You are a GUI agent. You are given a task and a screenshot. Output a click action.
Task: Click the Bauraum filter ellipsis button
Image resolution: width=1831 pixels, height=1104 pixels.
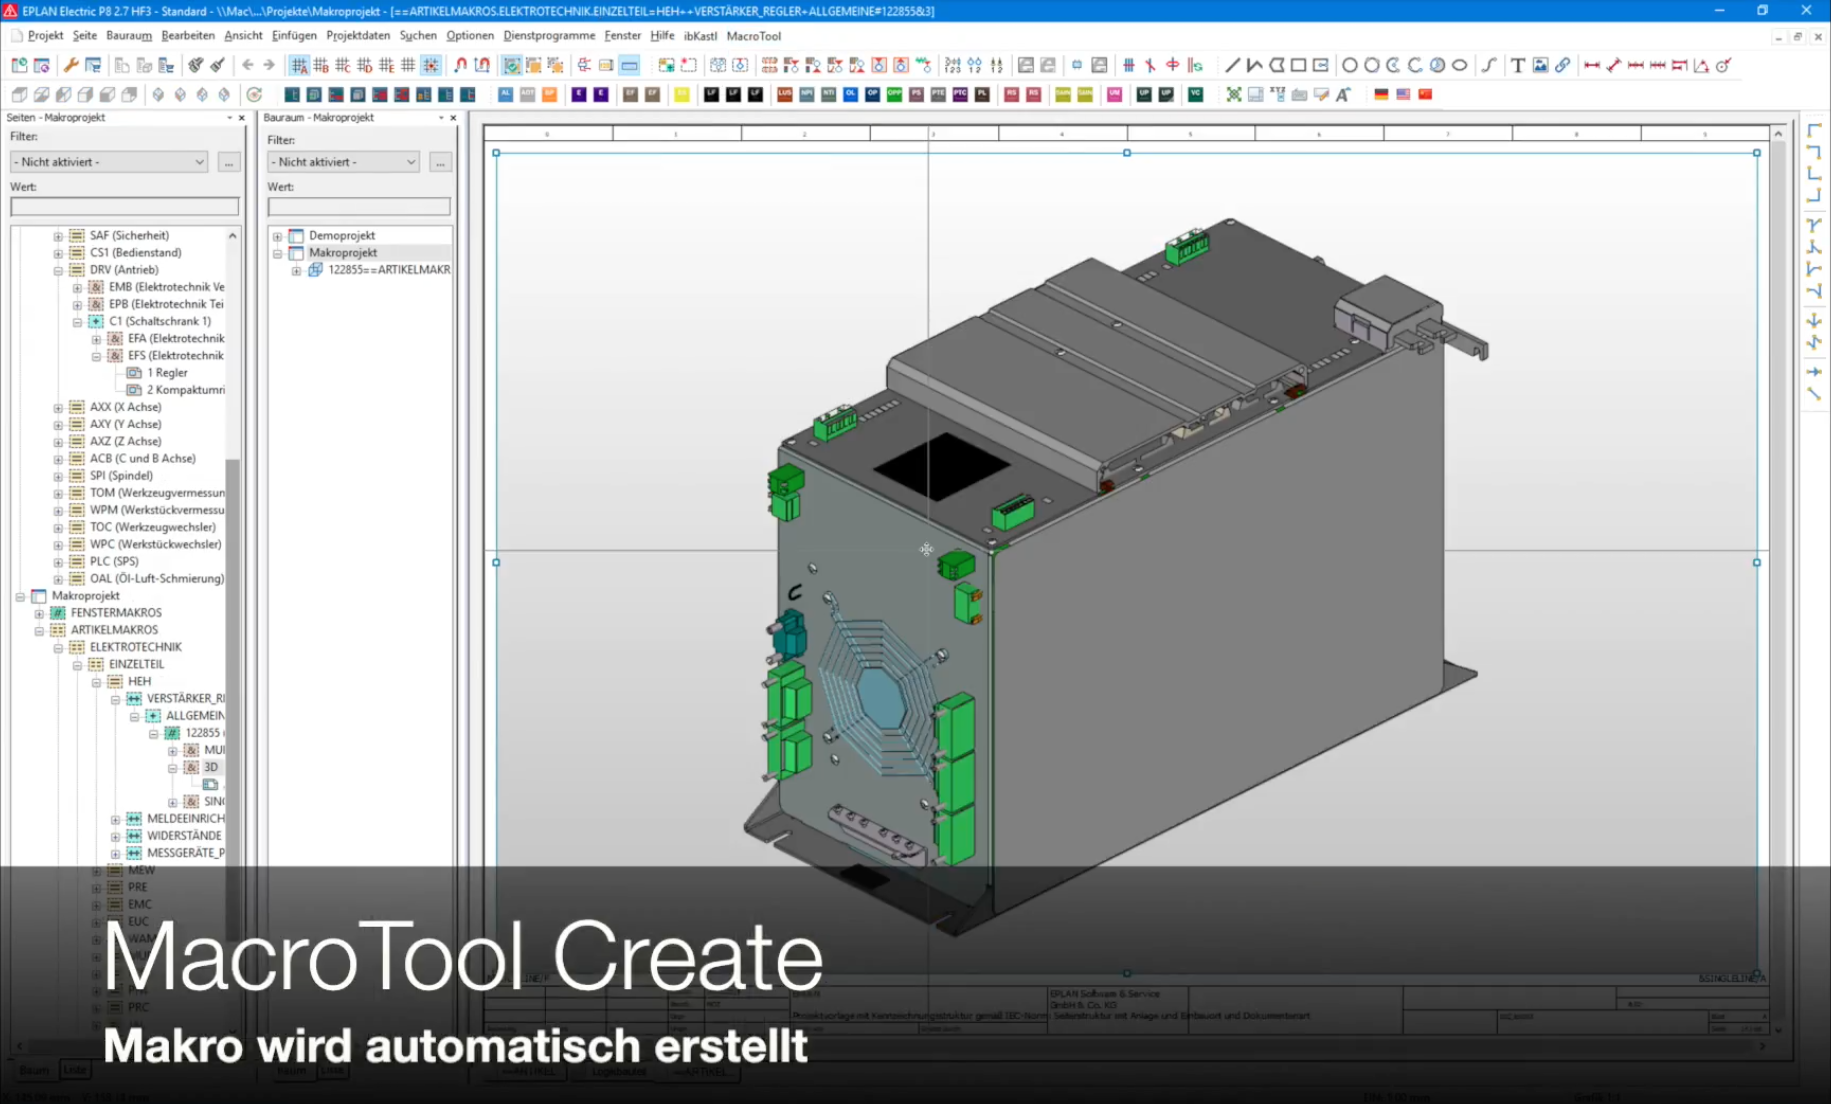440,162
